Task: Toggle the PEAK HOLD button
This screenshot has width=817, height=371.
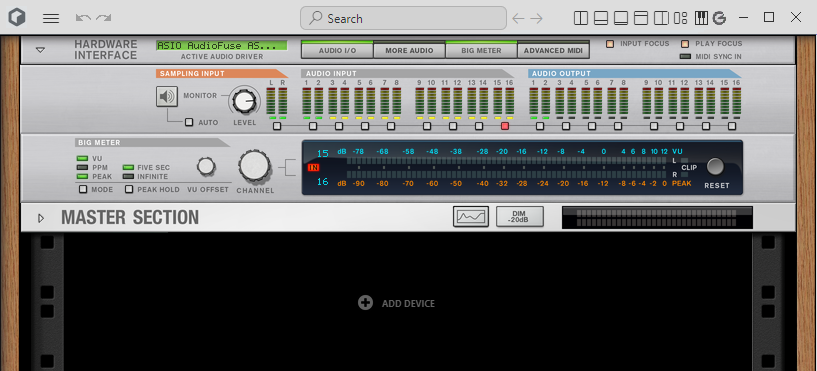Action: point(129,189)
